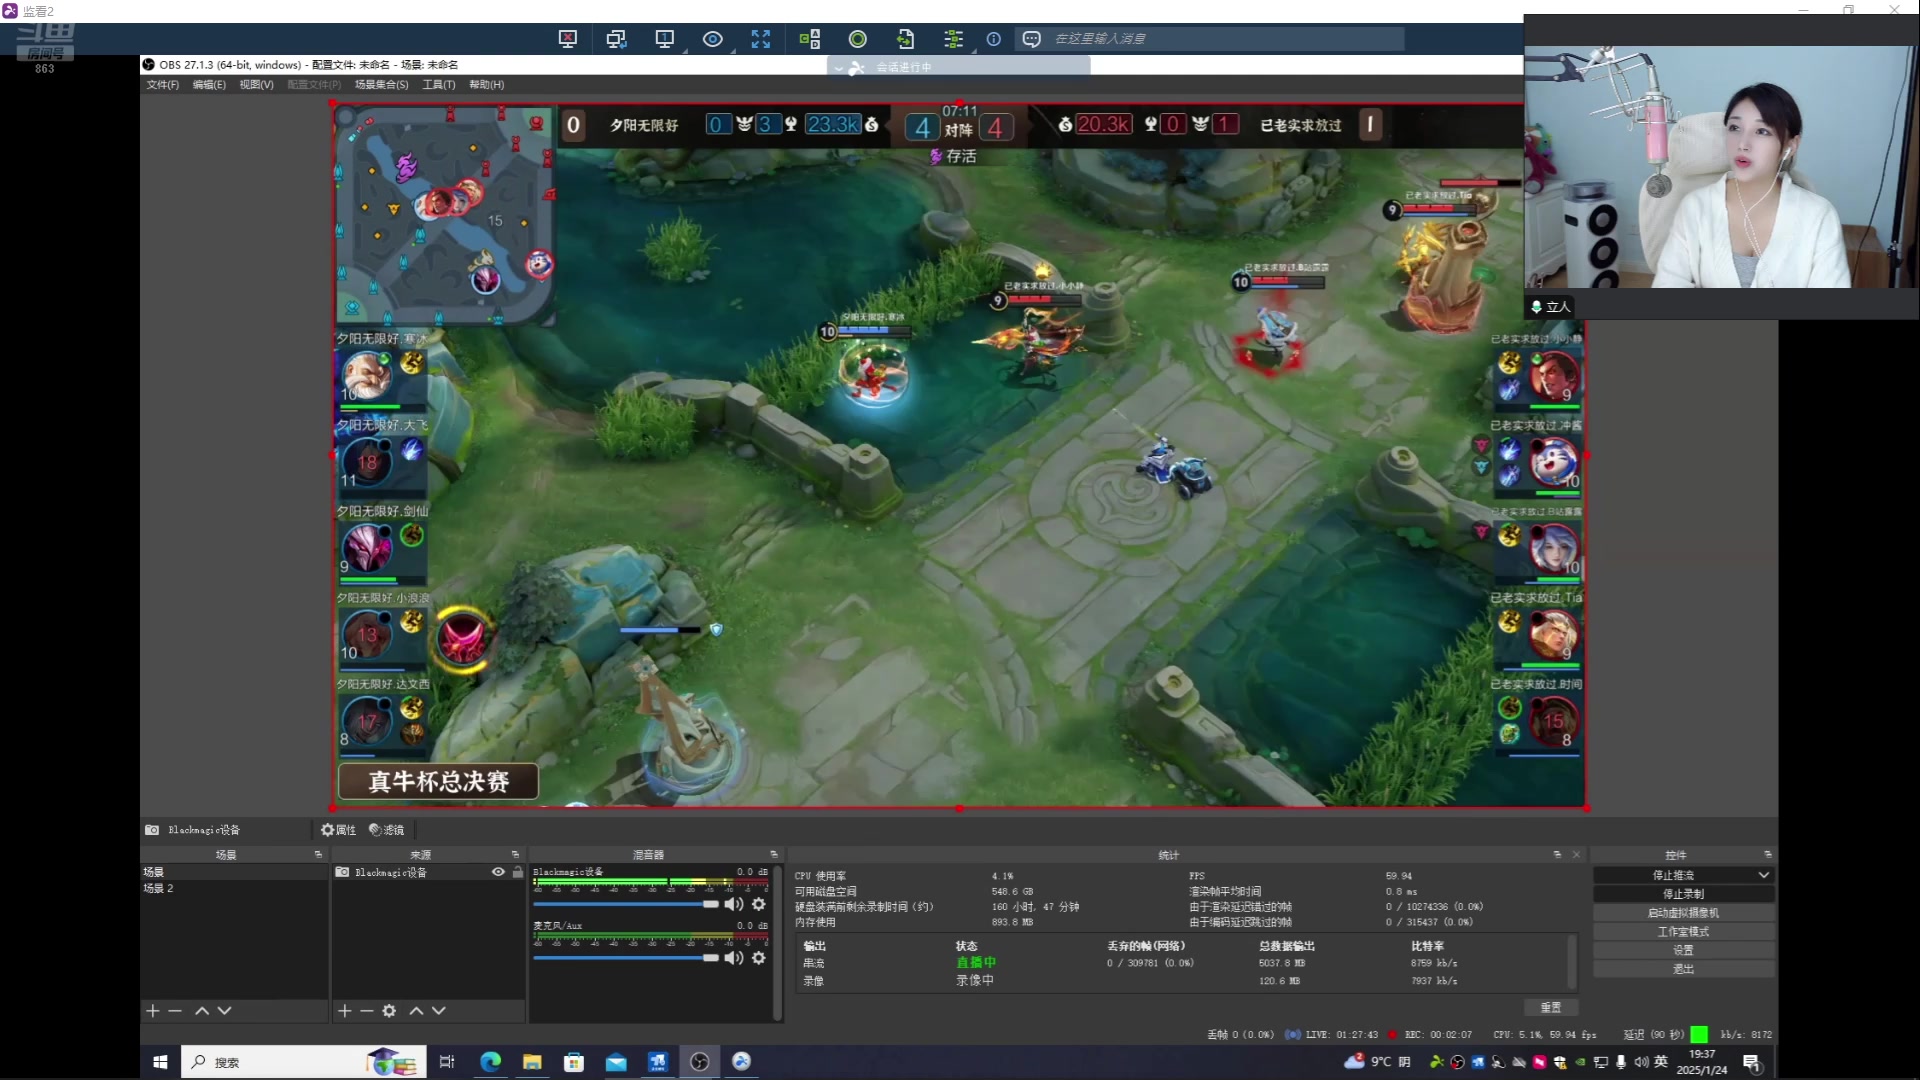Open the session settings sliders icon
Image resolution: width=1920 pixels, height=1080 pixels.
pos(954,39)
